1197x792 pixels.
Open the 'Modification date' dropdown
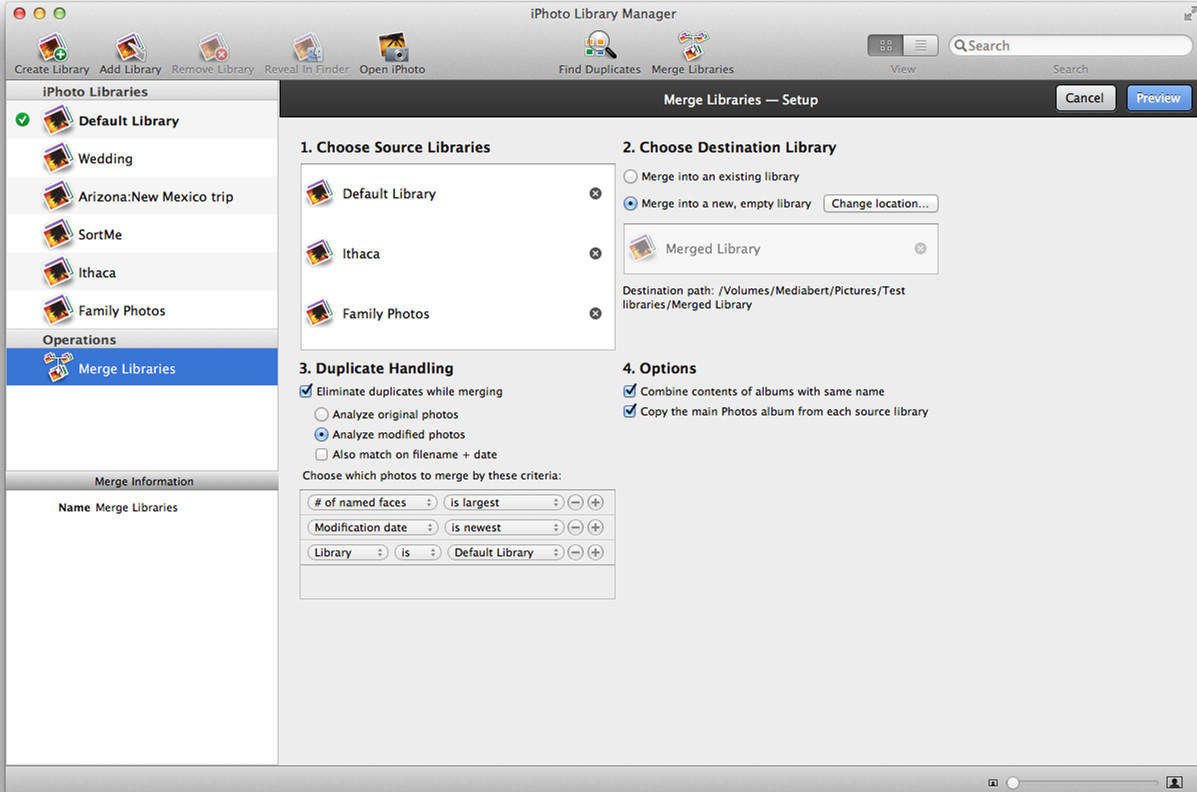tap(372, 528)
